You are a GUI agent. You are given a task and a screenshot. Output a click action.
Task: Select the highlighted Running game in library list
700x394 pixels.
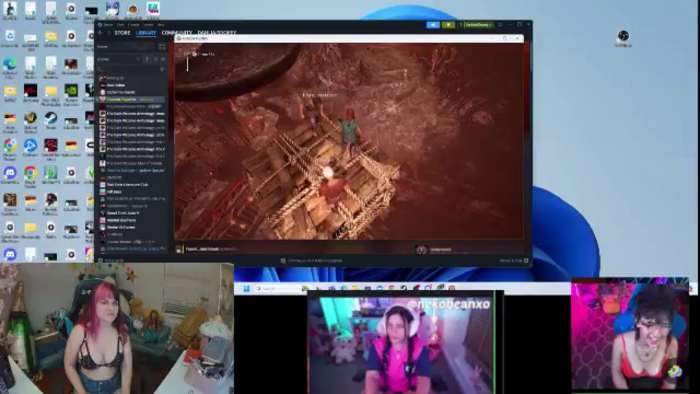131,100
